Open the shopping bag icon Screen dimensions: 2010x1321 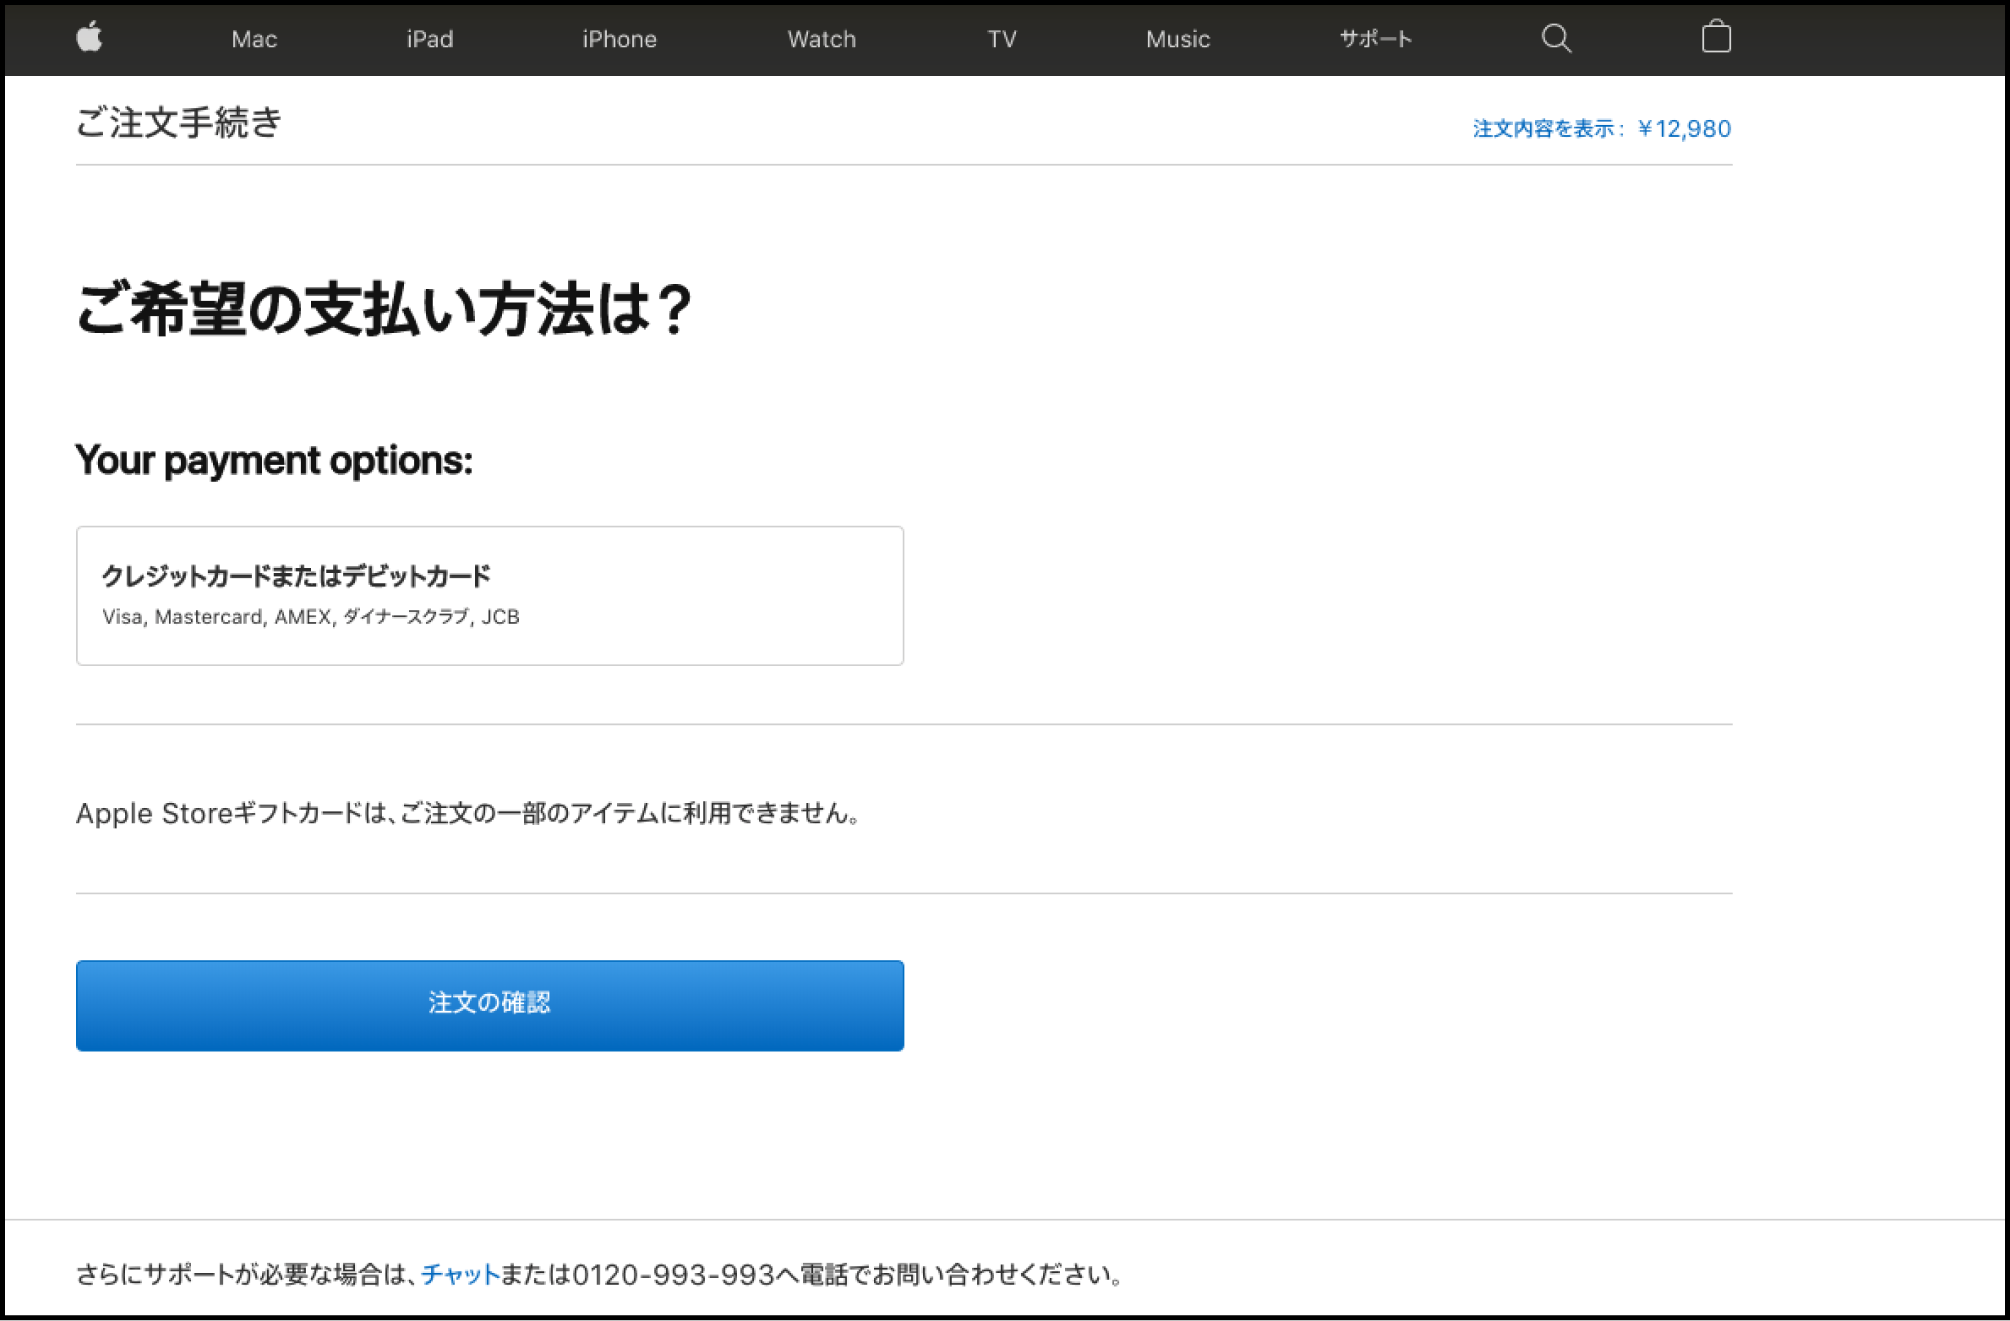[1716, 37]
